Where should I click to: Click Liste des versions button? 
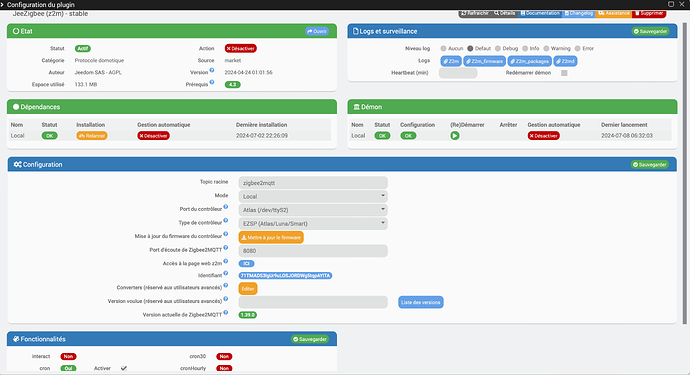pyautogui.click(x=421, y=302)
